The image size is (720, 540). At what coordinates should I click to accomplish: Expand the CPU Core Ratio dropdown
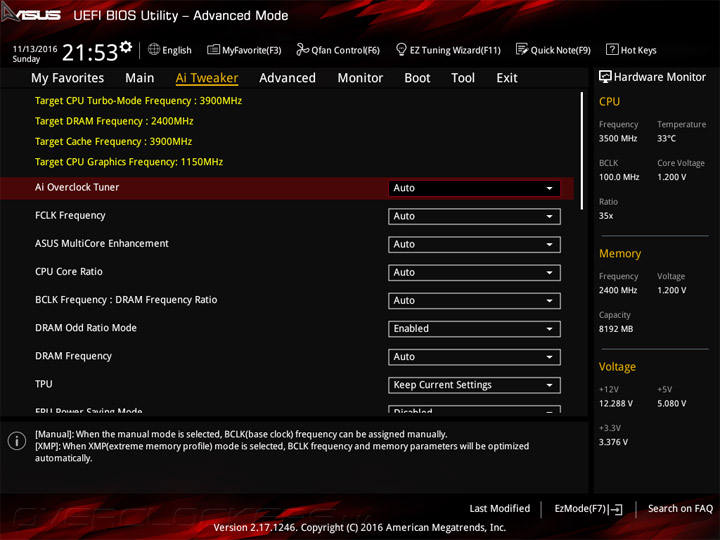coord(474,273)
